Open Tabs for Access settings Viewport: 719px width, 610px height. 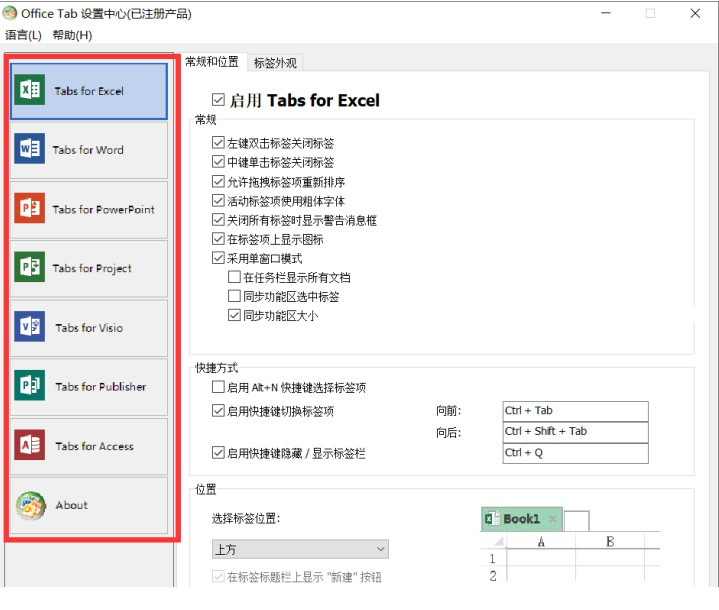click(x=89, y=446)
